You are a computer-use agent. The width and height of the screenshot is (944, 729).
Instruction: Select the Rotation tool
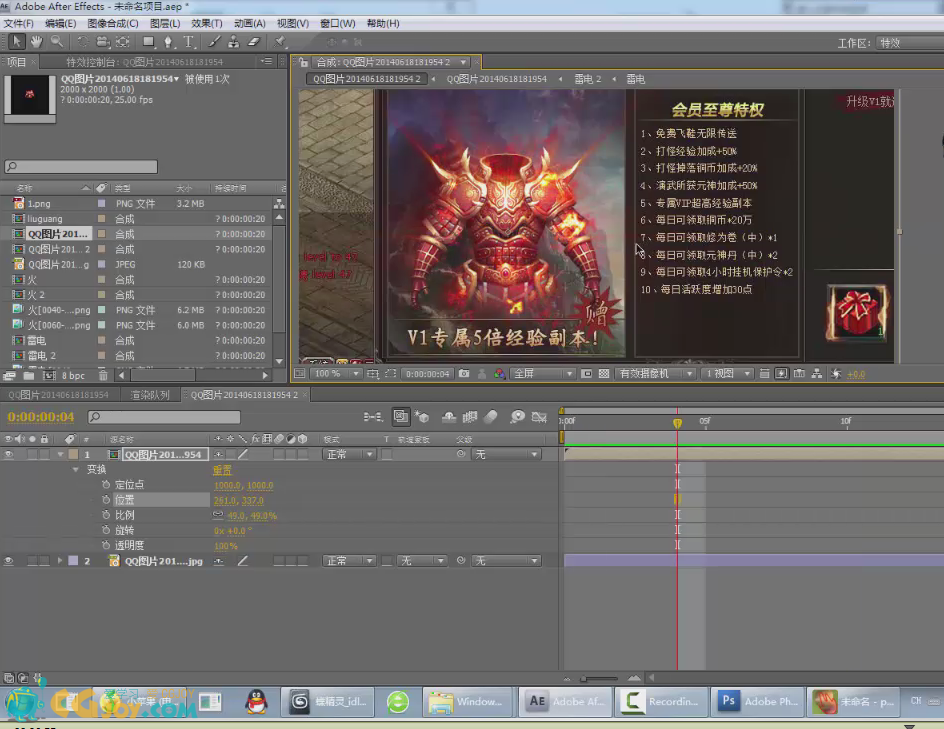[x=82, y=42]
